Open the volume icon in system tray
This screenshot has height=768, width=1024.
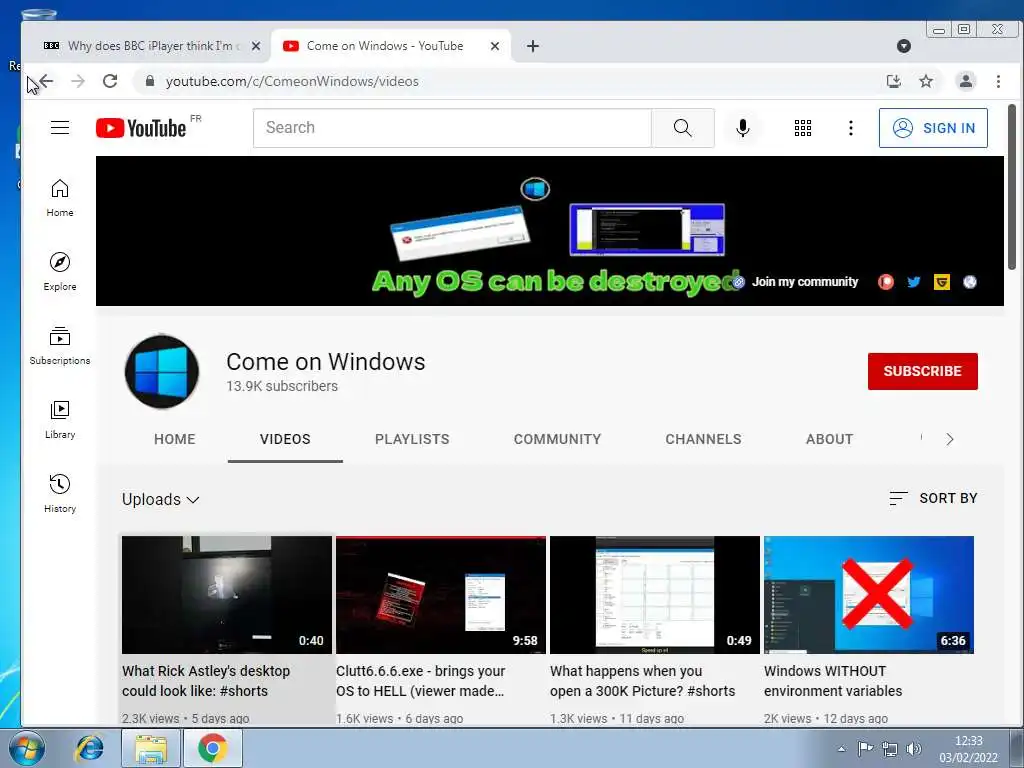[x=914, y=749]
